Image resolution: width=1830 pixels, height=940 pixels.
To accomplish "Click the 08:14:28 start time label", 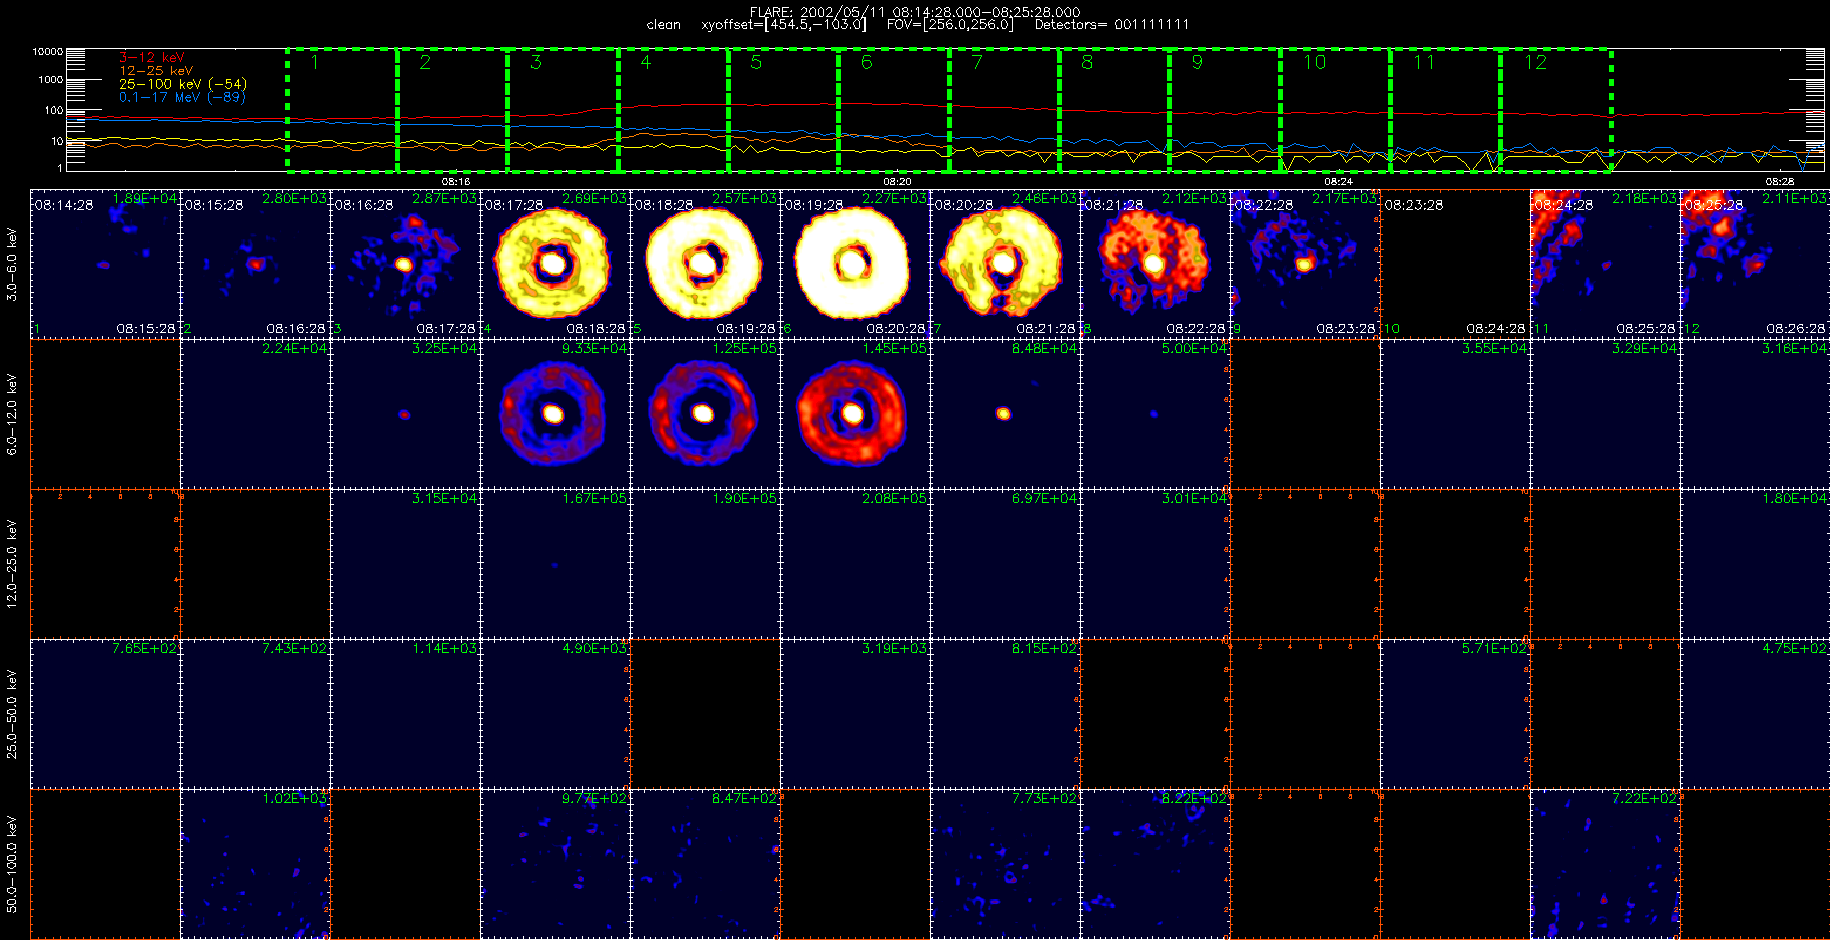I will coord(64,205).
